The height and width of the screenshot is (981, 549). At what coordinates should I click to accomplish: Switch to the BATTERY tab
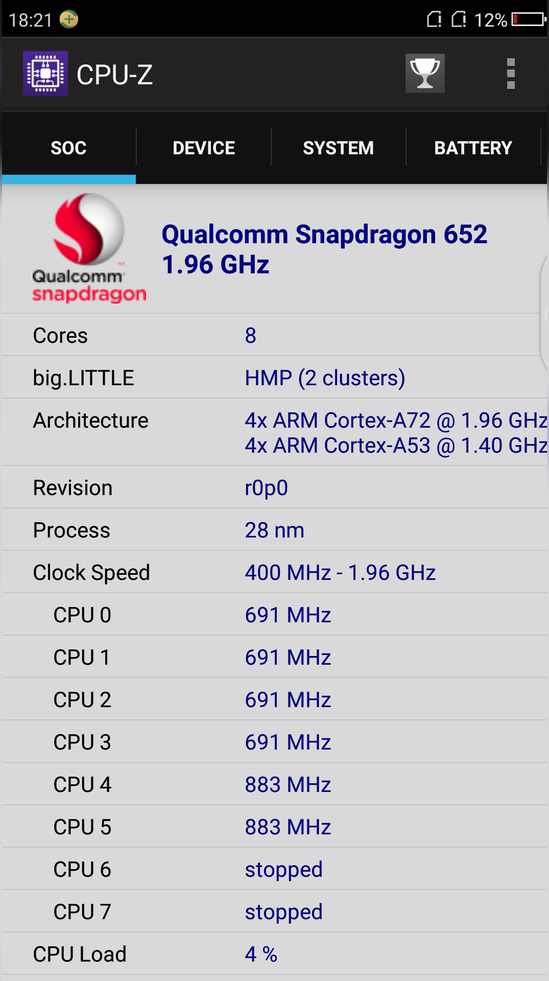(473, 148)
